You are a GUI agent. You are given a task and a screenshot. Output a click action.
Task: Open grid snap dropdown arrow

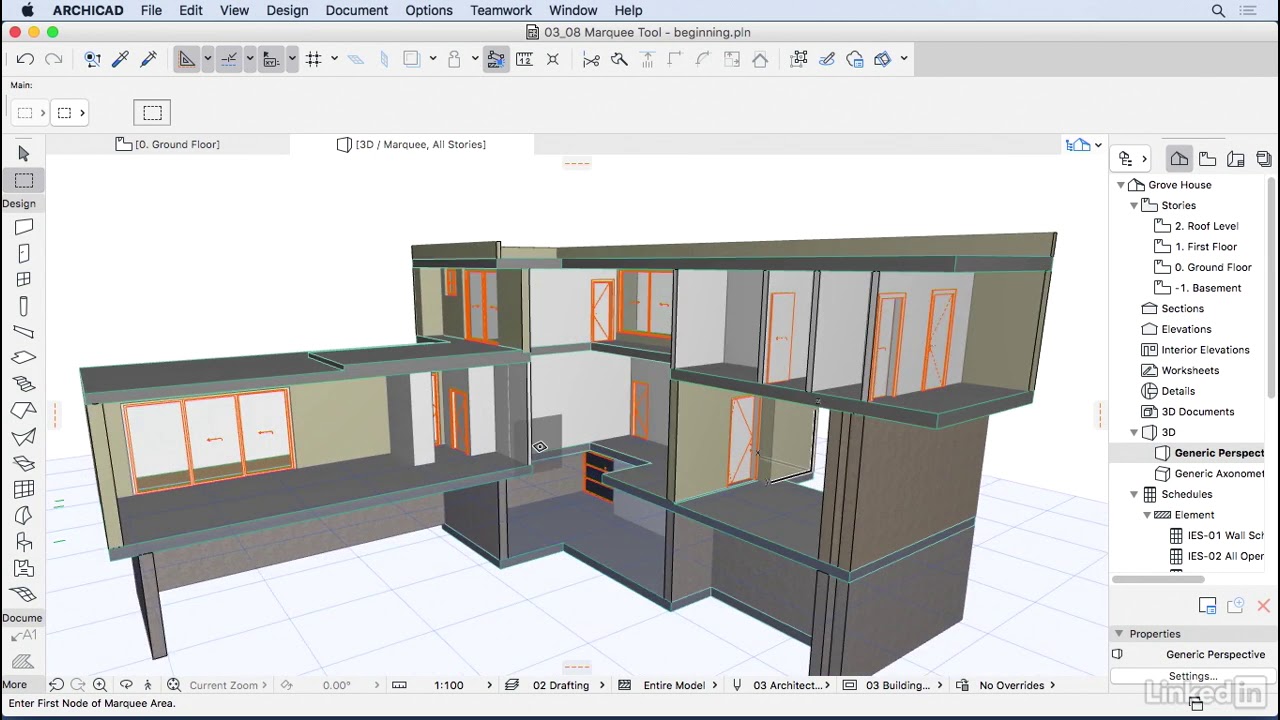[334, 59]
